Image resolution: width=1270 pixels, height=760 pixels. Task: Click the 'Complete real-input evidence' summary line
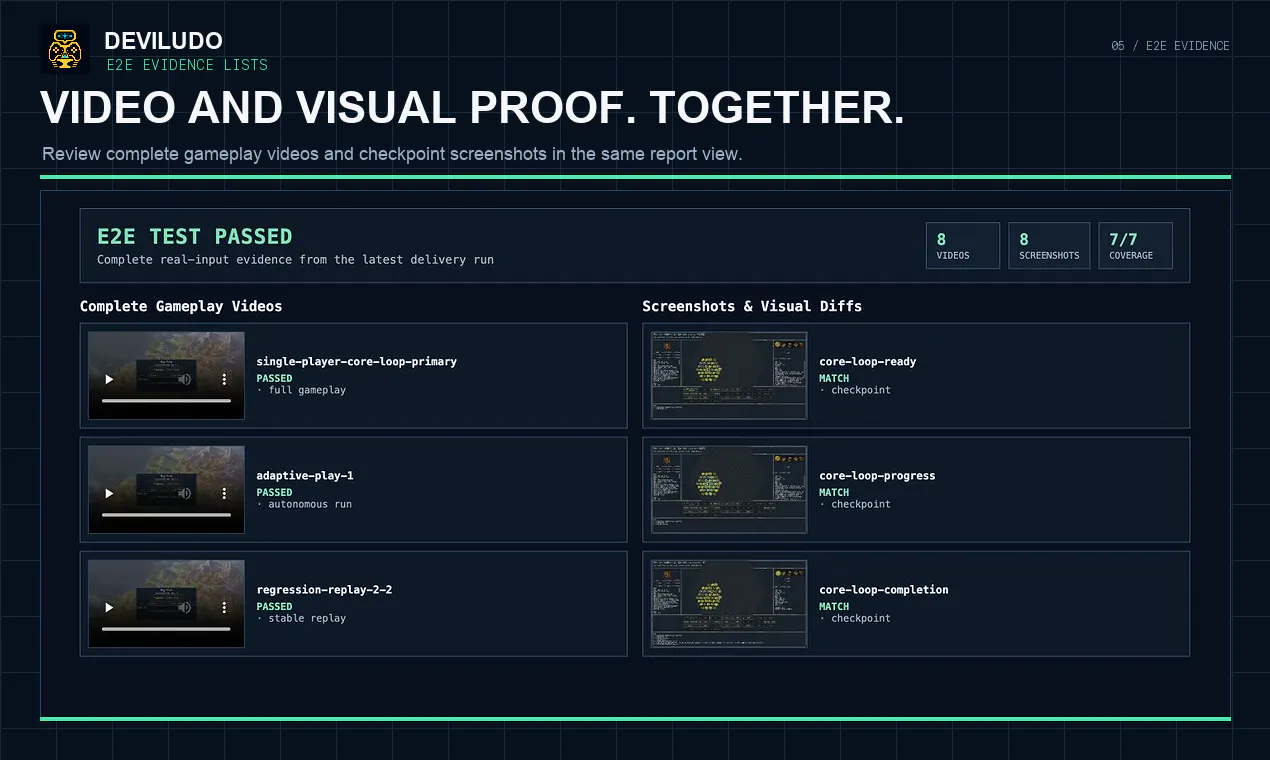click(x=295, y=260)
